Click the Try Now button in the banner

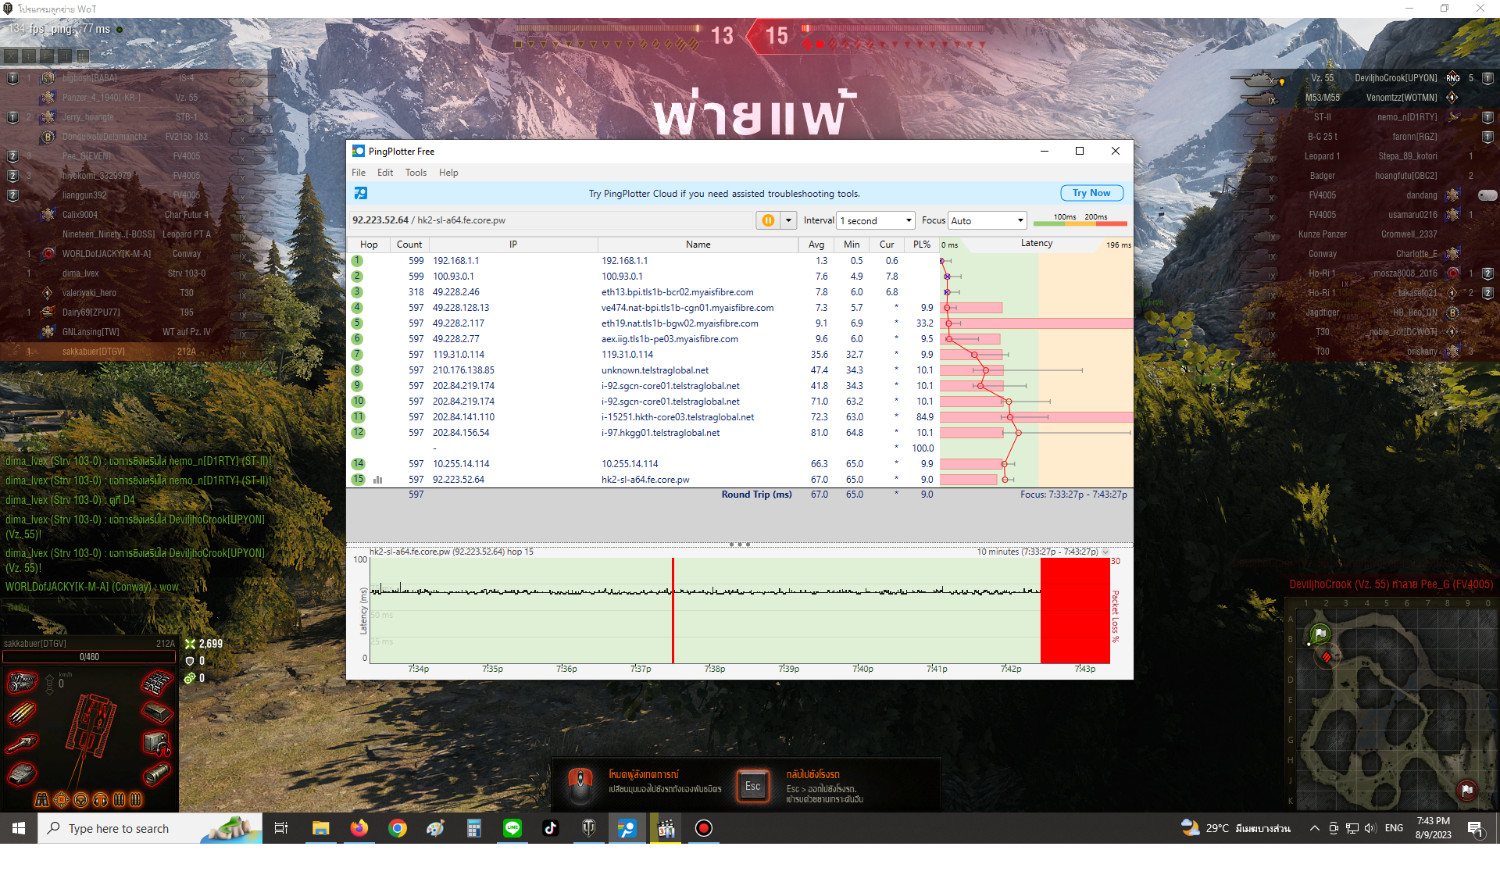click(1091, 193)
